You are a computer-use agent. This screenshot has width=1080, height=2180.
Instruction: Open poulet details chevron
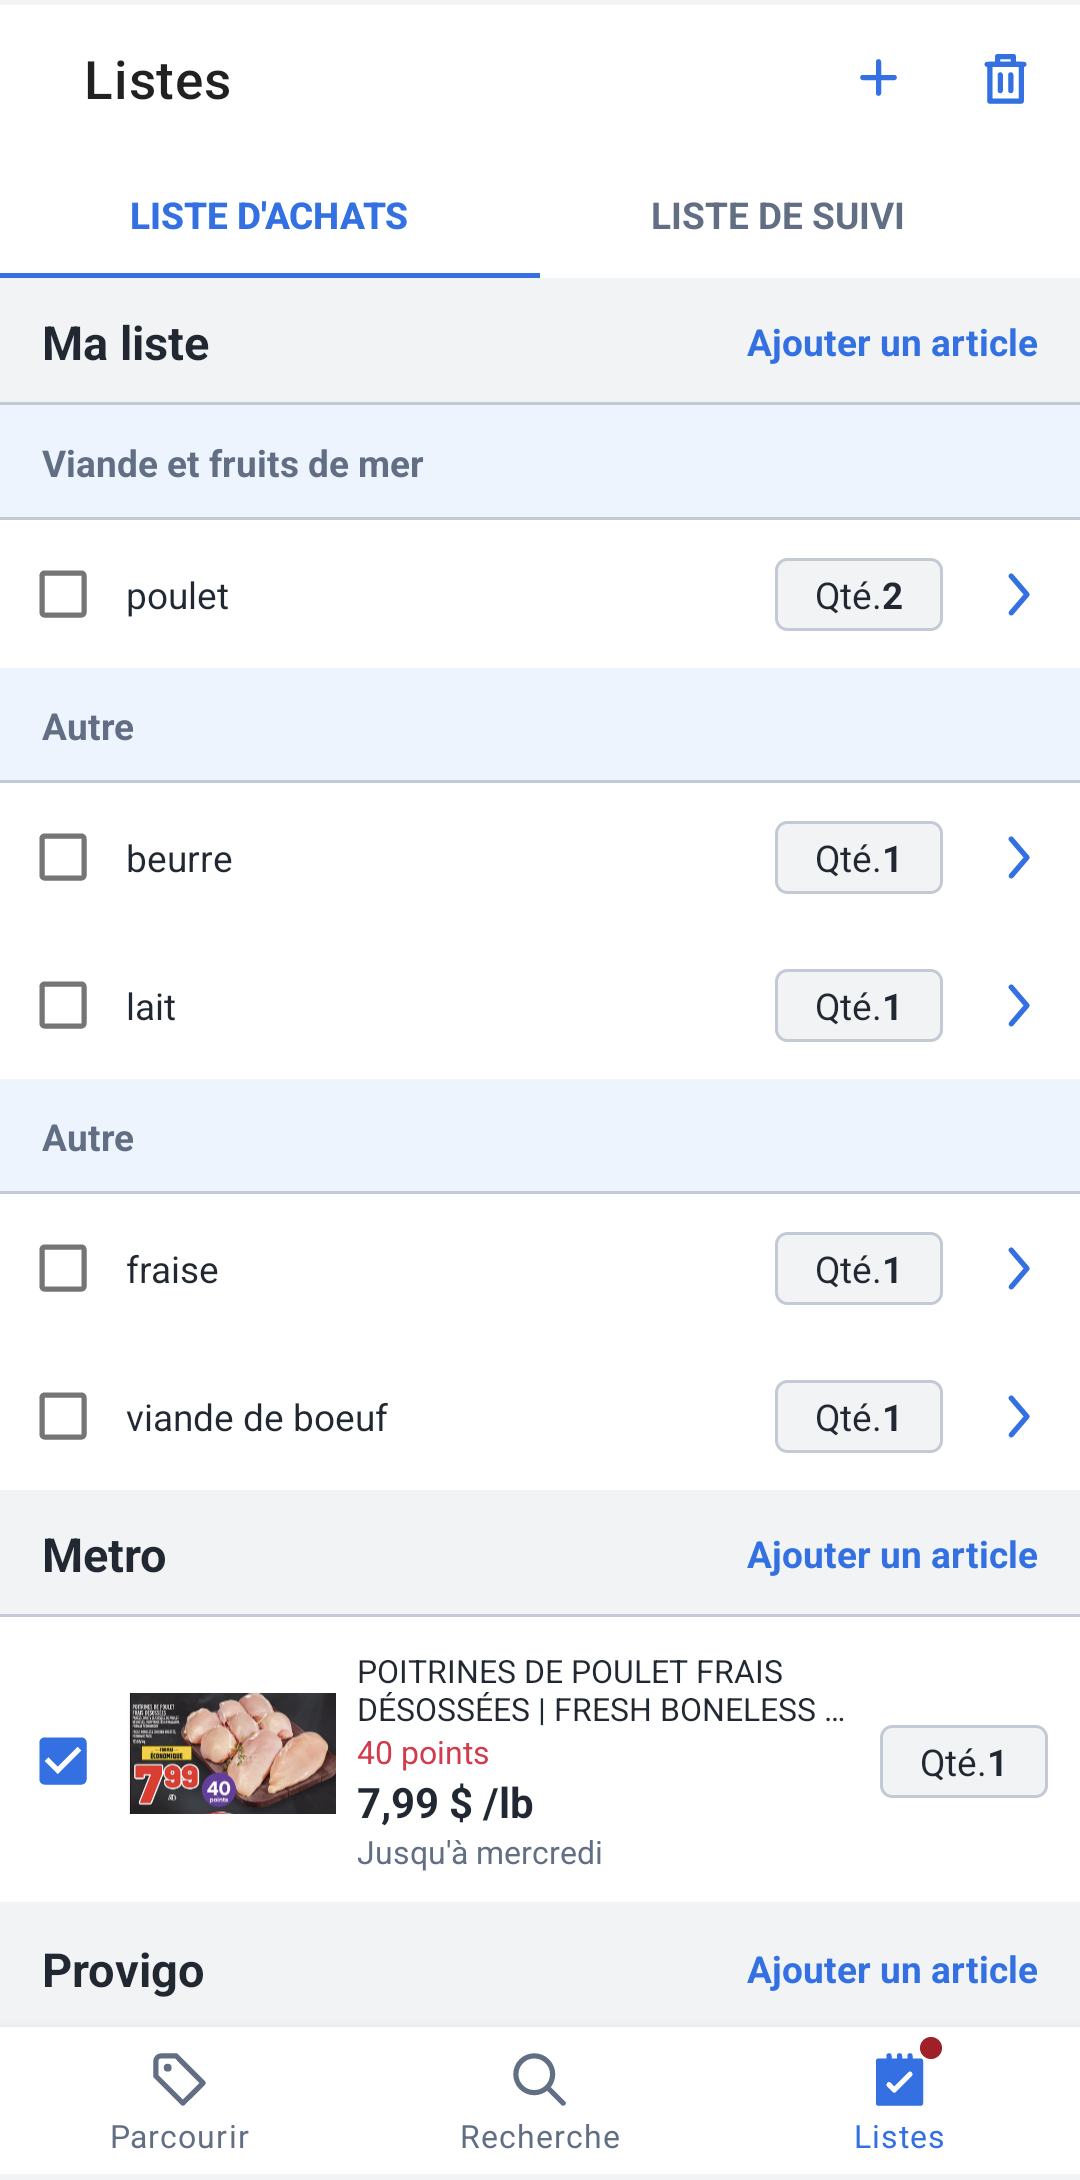pos(1018,594)
